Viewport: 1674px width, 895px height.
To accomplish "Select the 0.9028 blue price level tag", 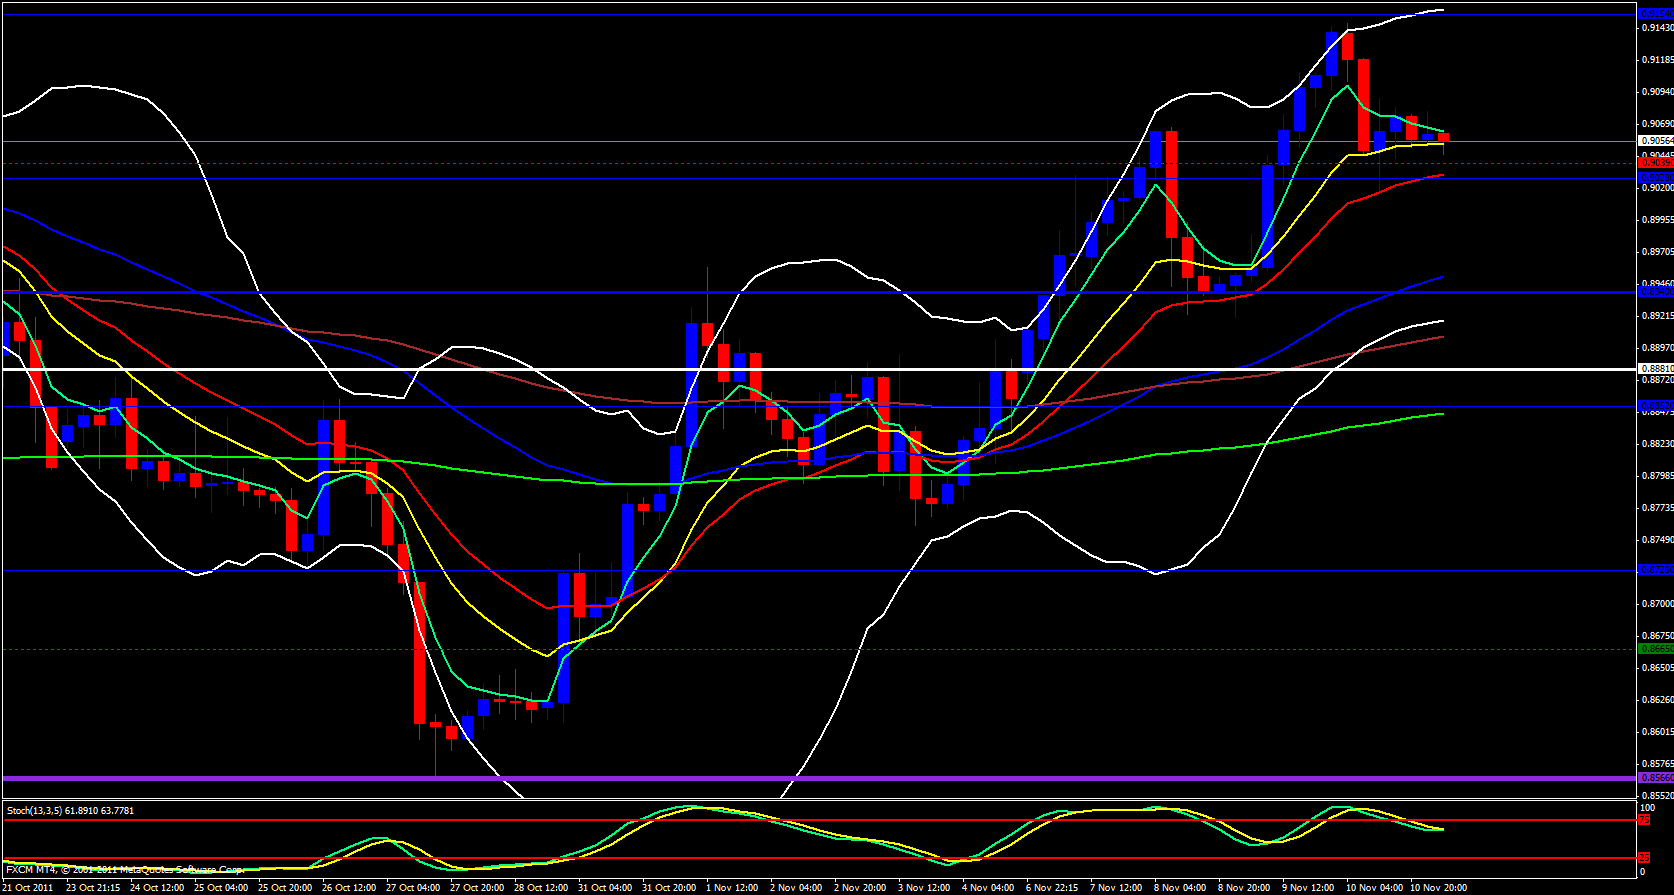I will pos(1655,178).
